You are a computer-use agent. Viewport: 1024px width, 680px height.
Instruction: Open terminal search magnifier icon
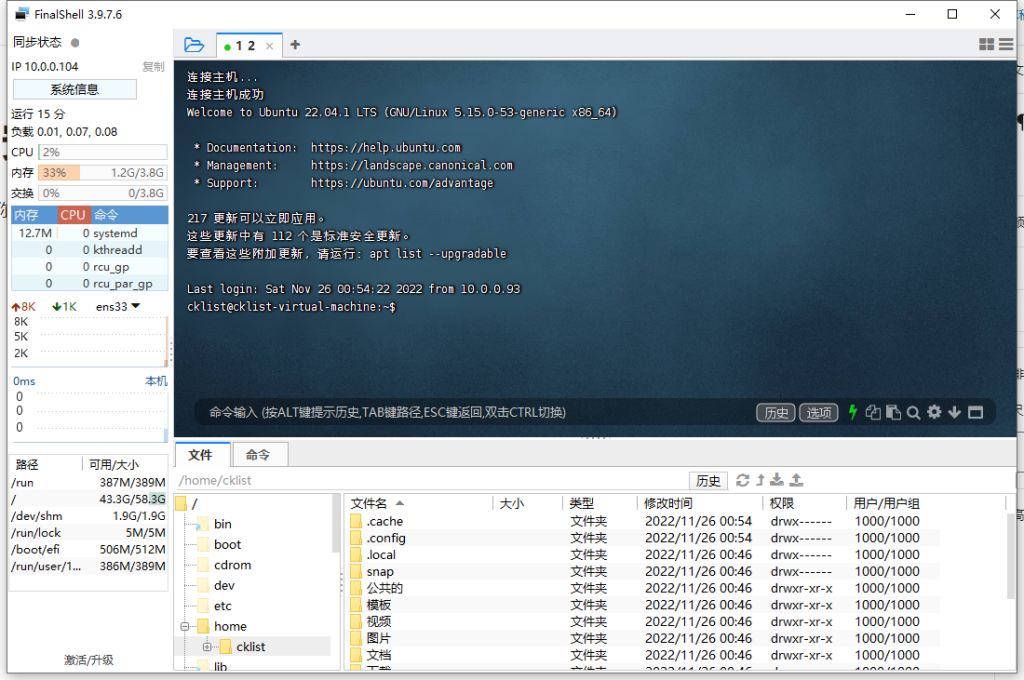coord(914,412)
